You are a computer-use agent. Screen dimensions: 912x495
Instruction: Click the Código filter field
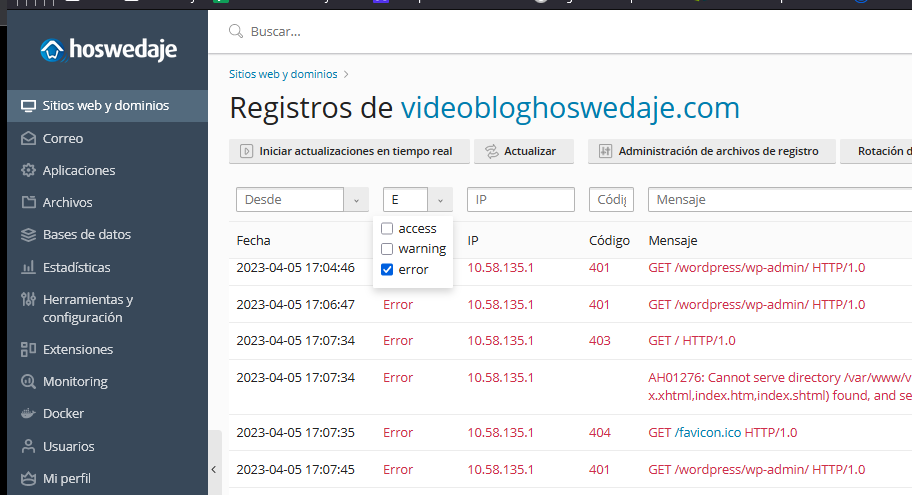pyautogui.click(x=611, y=200)
